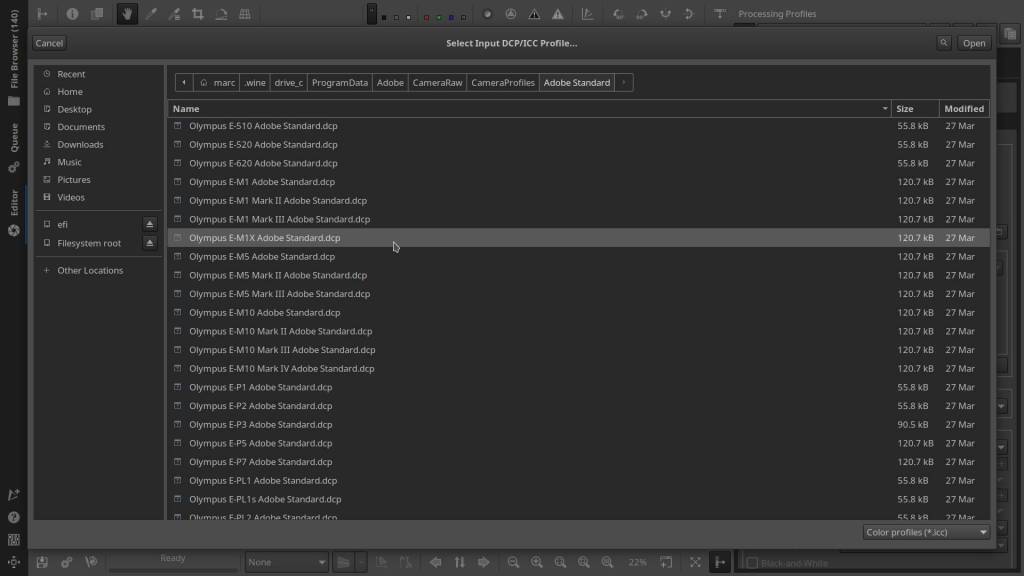Flip the image horizontally
This screenshot has height=576, width=1024.
(x=665, y=14)
